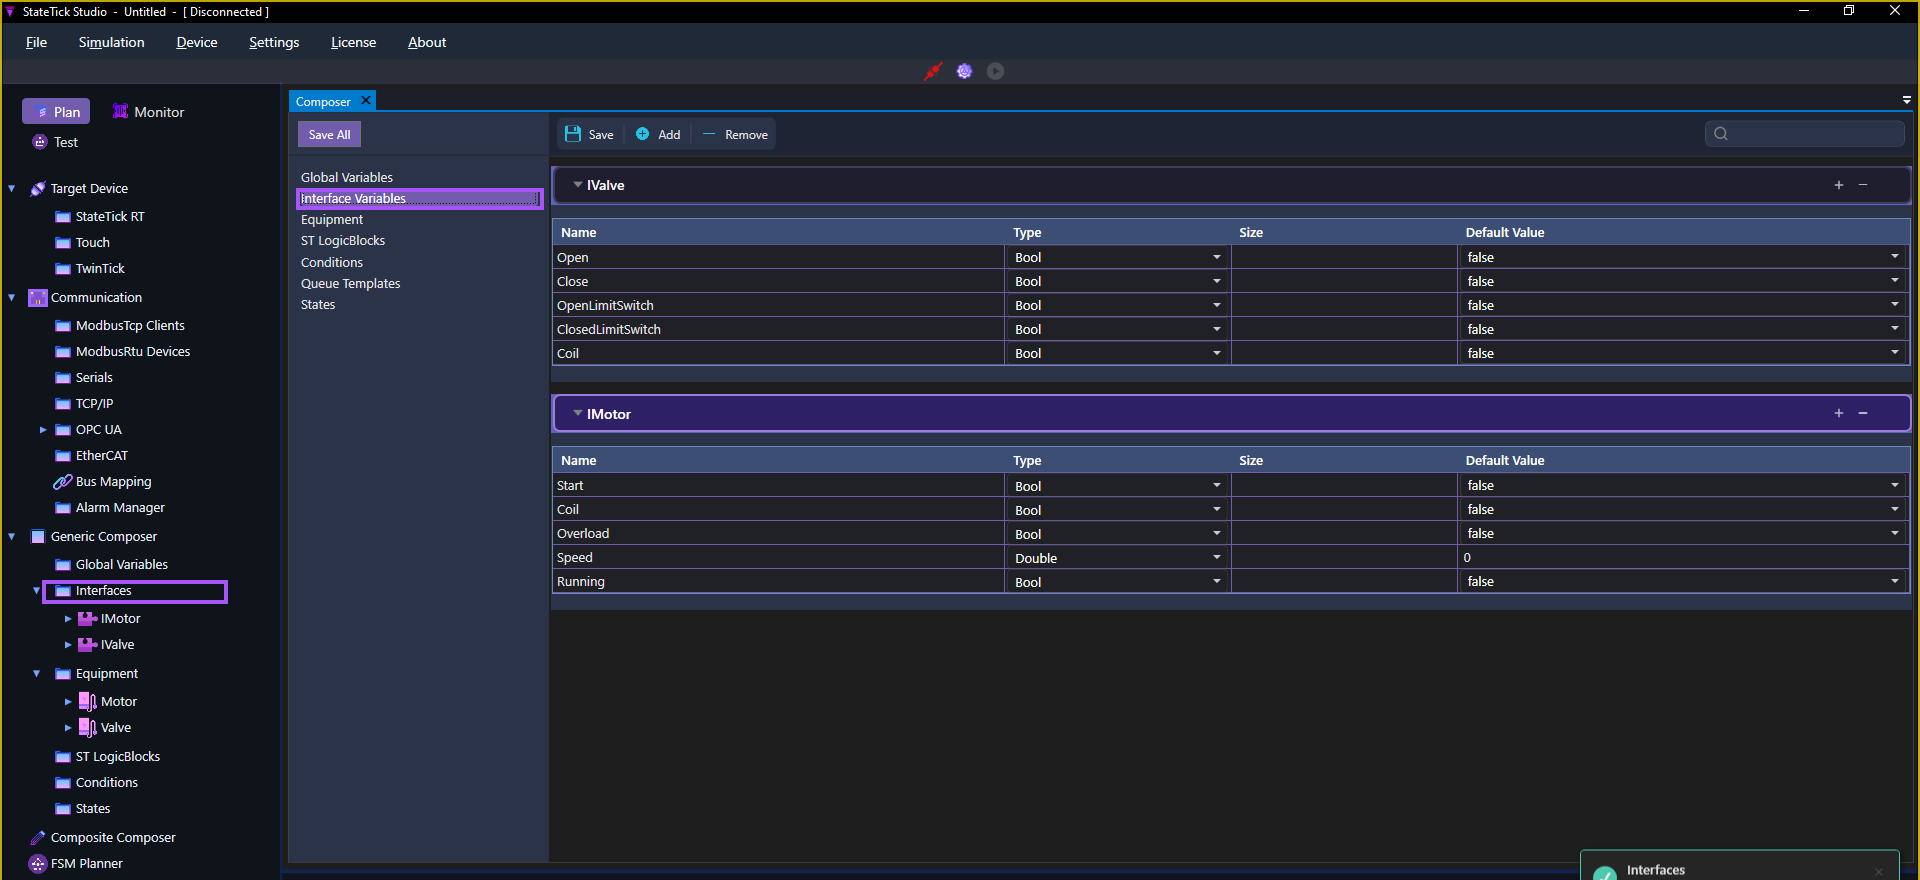Select Conditions in left tree

[x=107, y=783]
